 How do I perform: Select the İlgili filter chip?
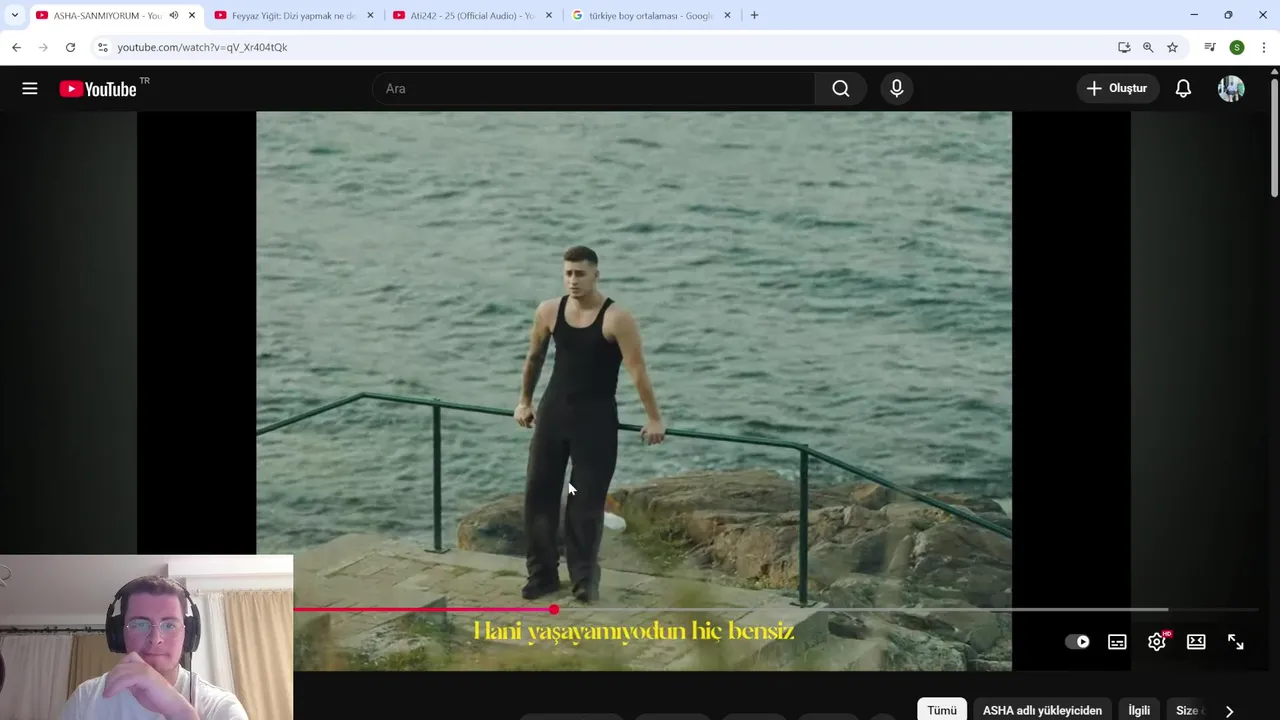1139,710
